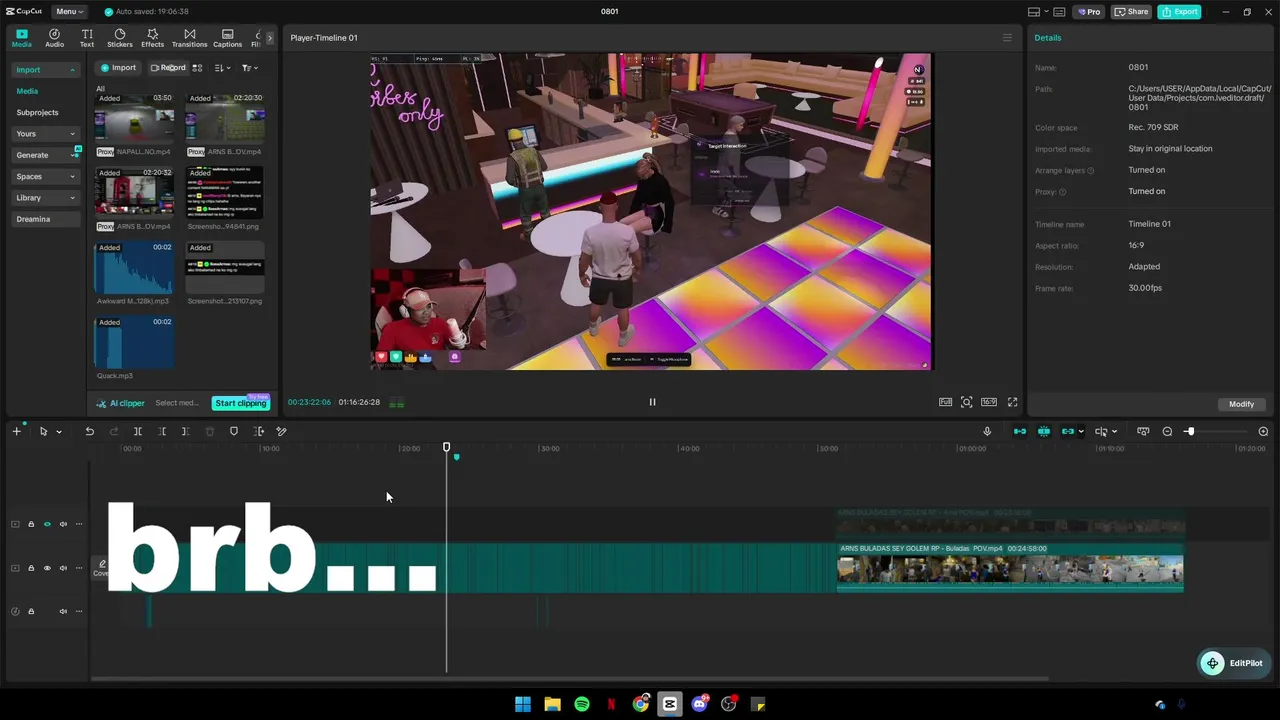The height and width of the screenshot is (720, 1280).
Task: Lock the main video track
Action: pyautogui.click(x=31, y=568)
